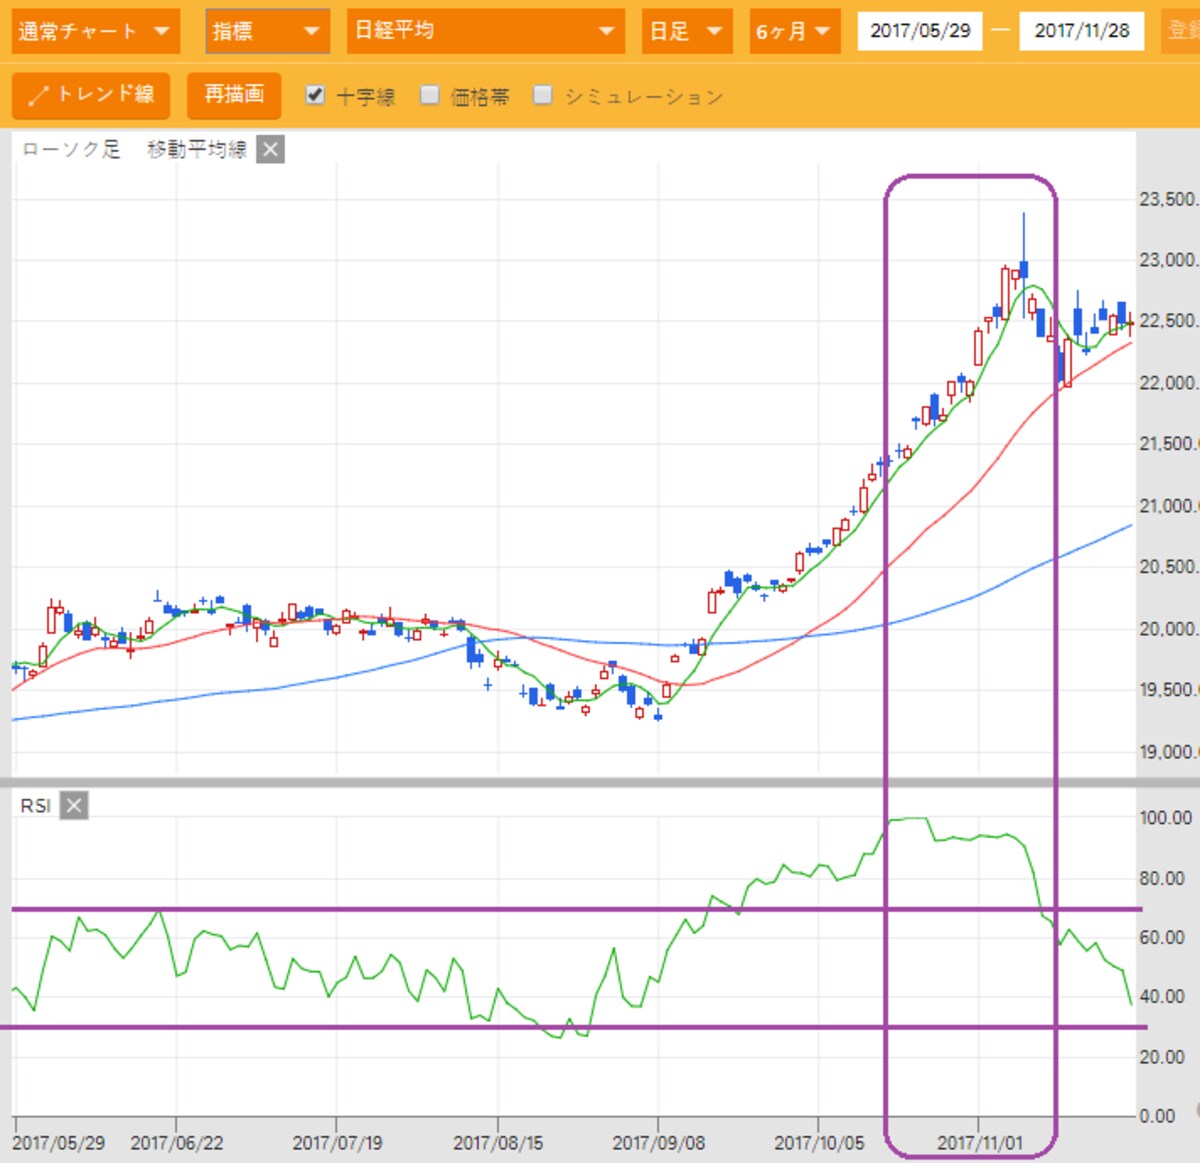Click the RSI 20.00 axis label
The width and height of the screenshot is (1200, 1163).
tap(1162, 1057)
